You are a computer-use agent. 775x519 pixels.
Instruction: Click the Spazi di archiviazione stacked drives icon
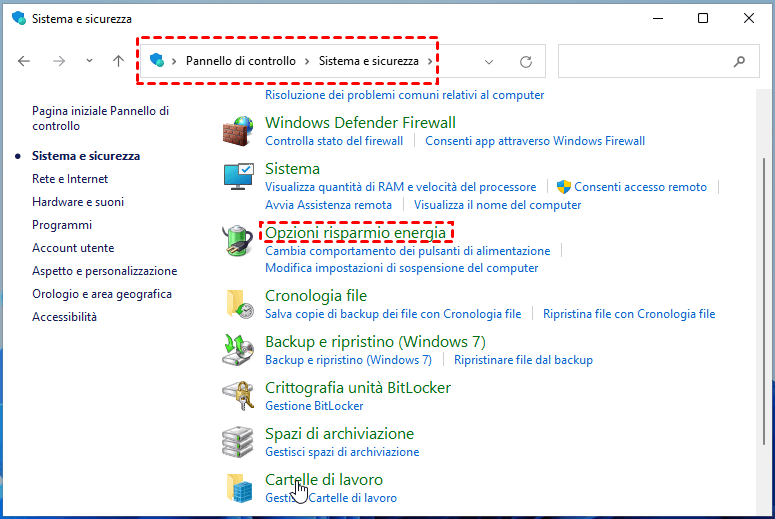point(238,442)
